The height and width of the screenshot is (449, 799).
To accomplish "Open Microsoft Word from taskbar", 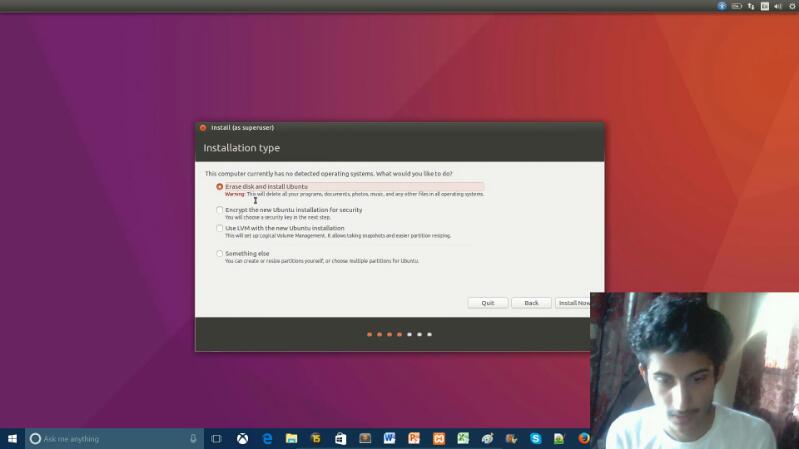I will click(389, 439).
